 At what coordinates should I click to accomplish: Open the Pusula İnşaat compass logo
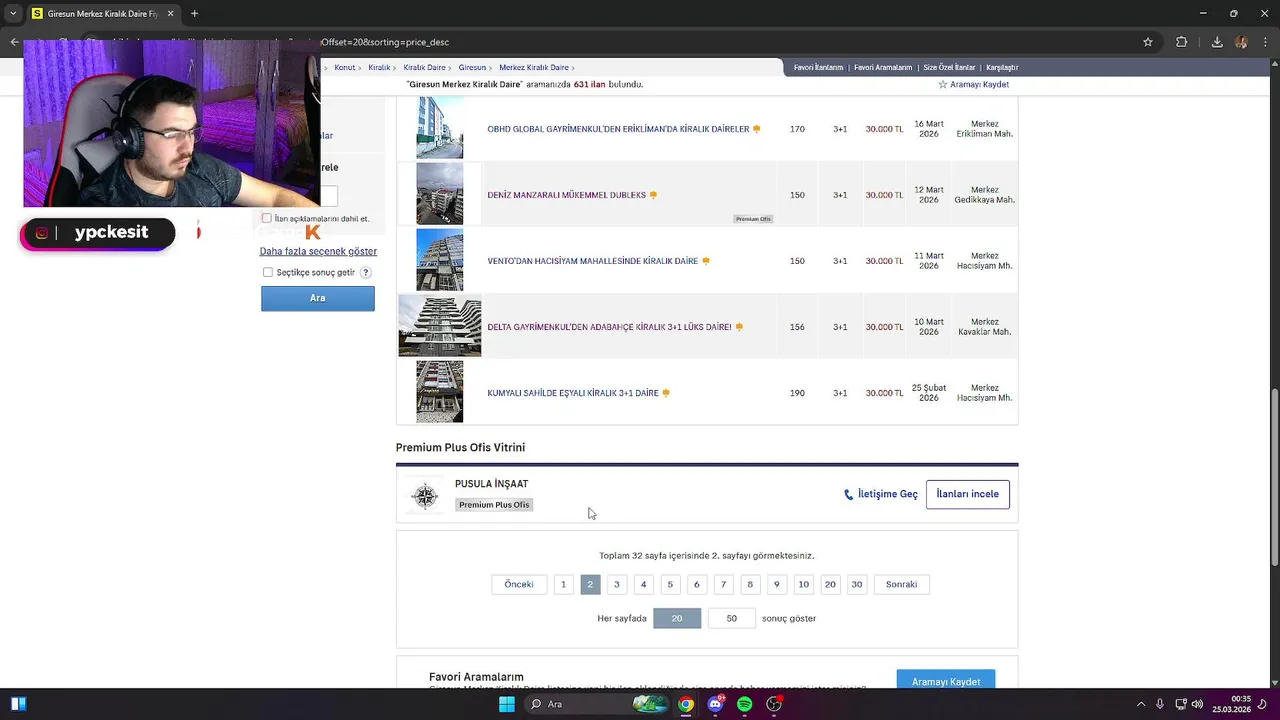[425, 496]
